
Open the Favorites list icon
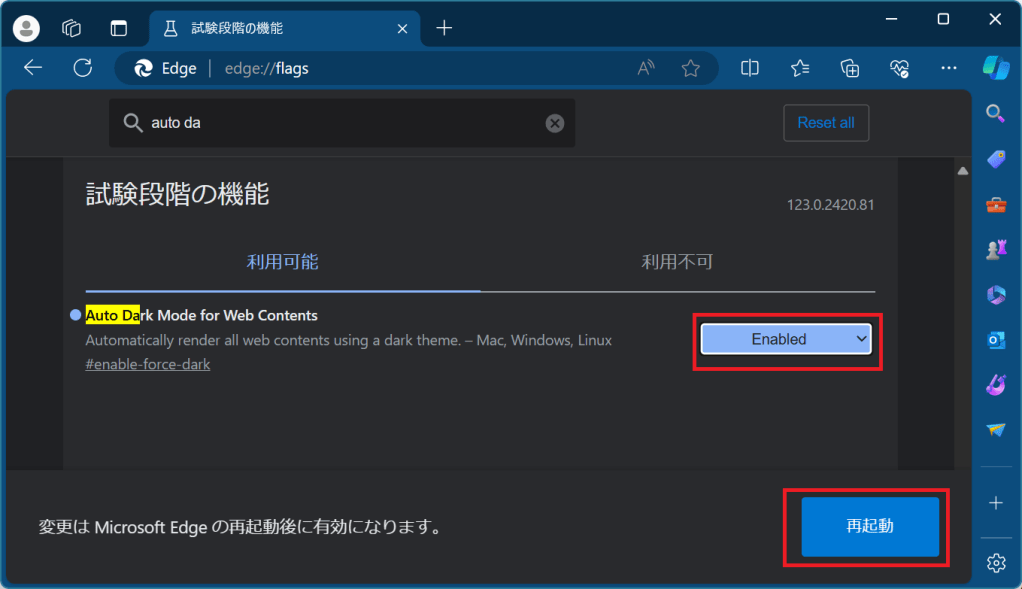pyautogui.click(x=800, y=68)
